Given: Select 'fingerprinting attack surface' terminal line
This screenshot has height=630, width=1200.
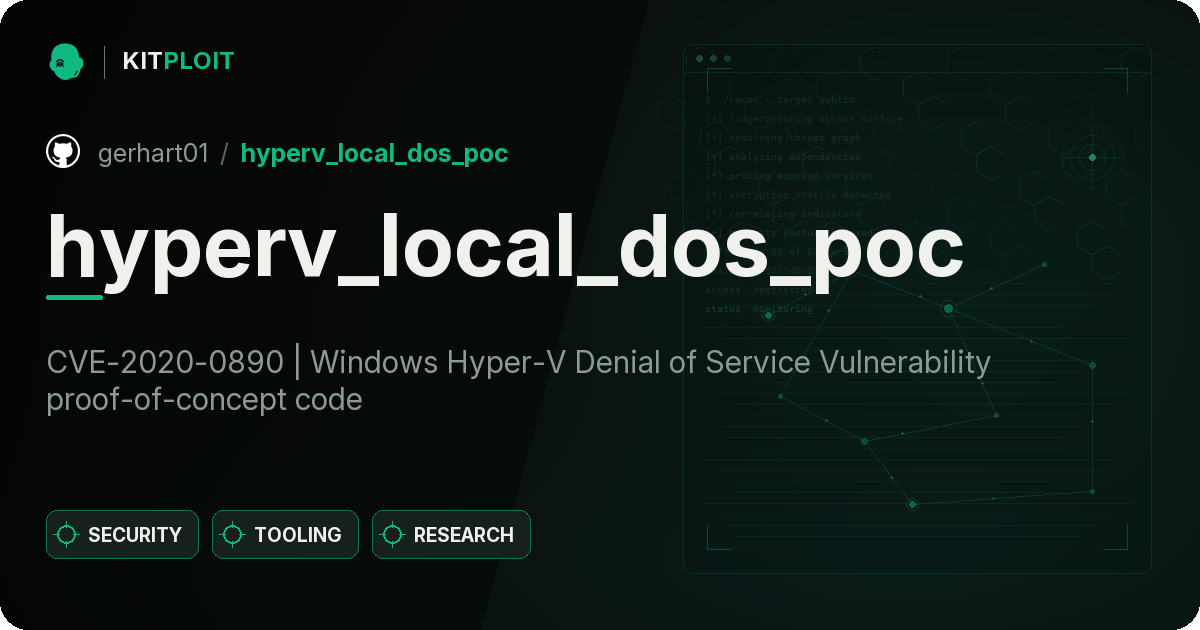Looking at the screenshot, I should 804,119.
